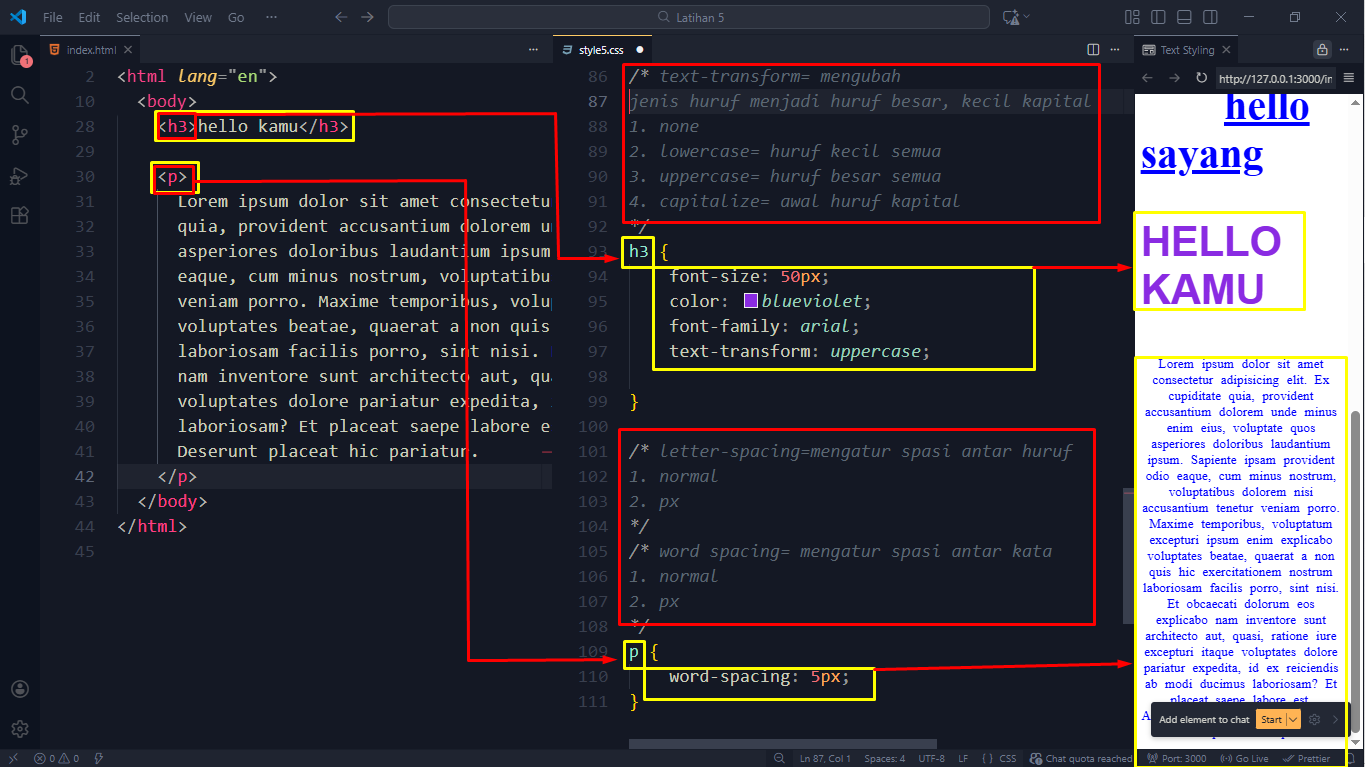The image size is (1365, 767).
Task: Open the Copilot chat dropdown arrow
Action: tap(1027, 17)
